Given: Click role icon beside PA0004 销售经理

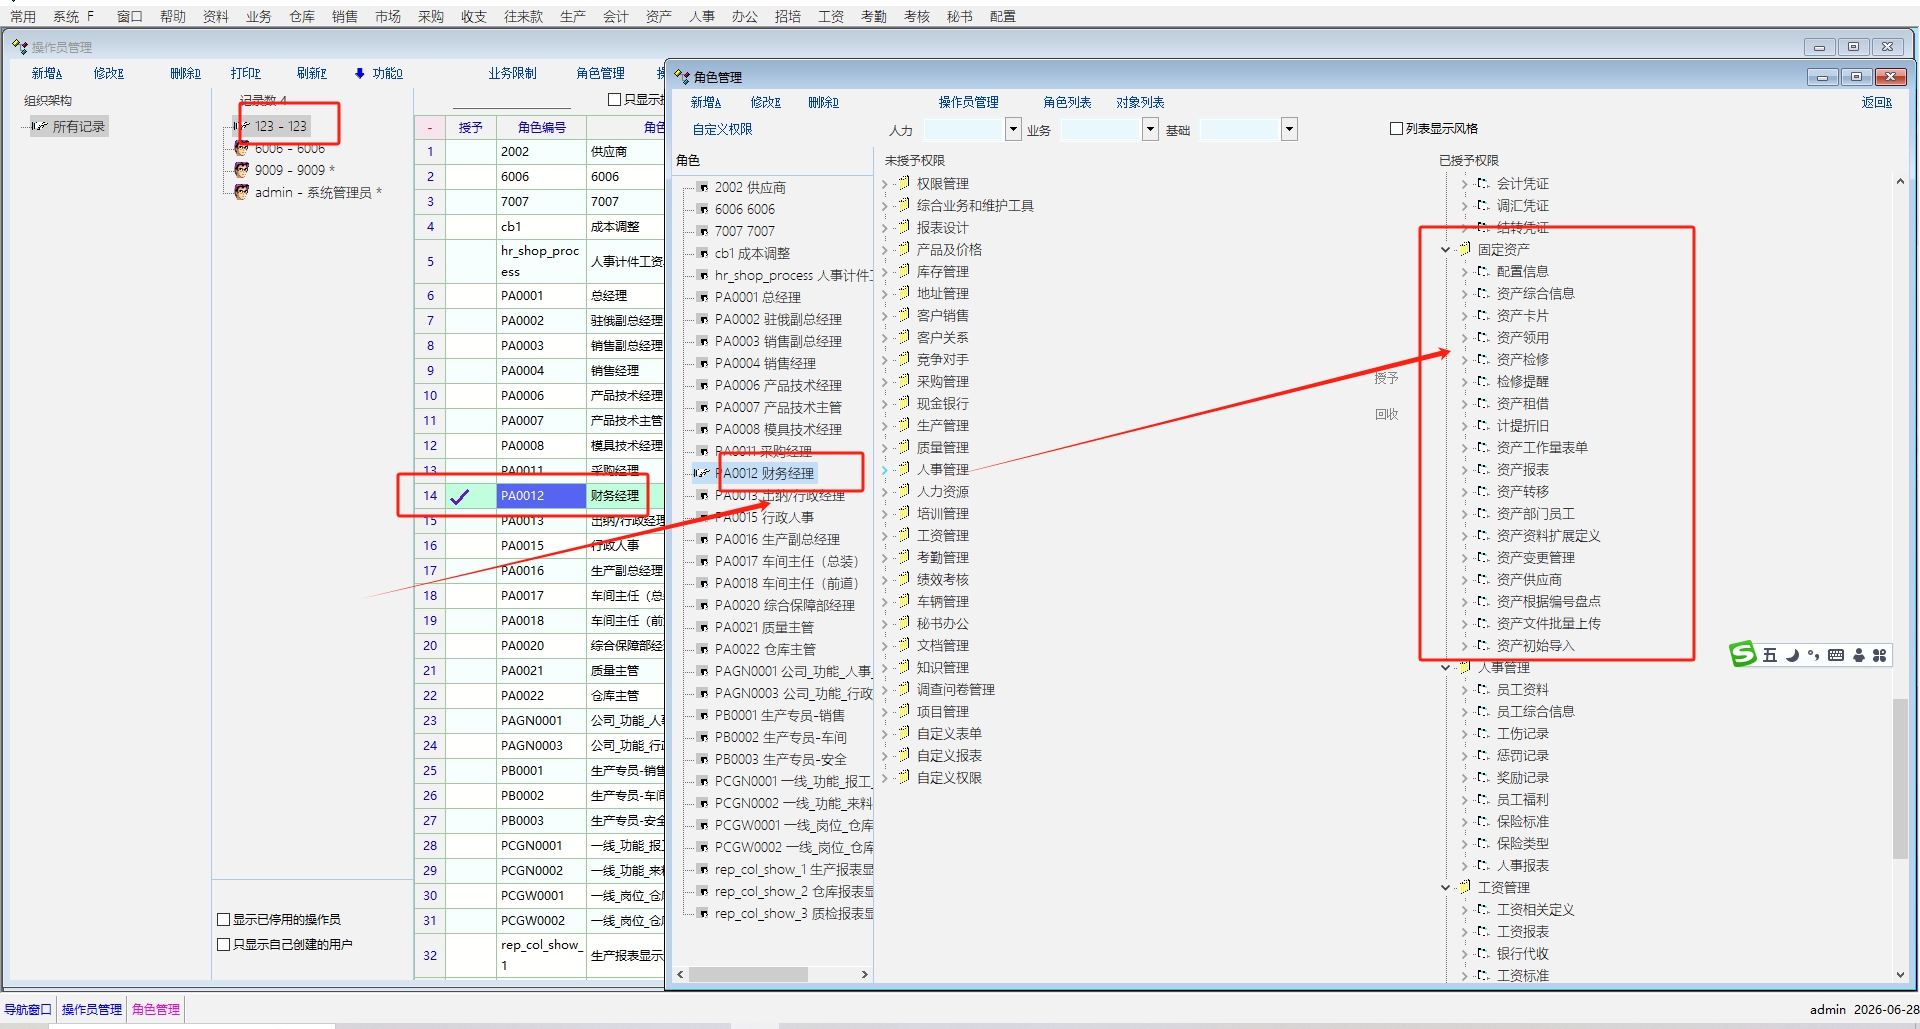Looking at the screenshot, I should [x=703, y=363].
